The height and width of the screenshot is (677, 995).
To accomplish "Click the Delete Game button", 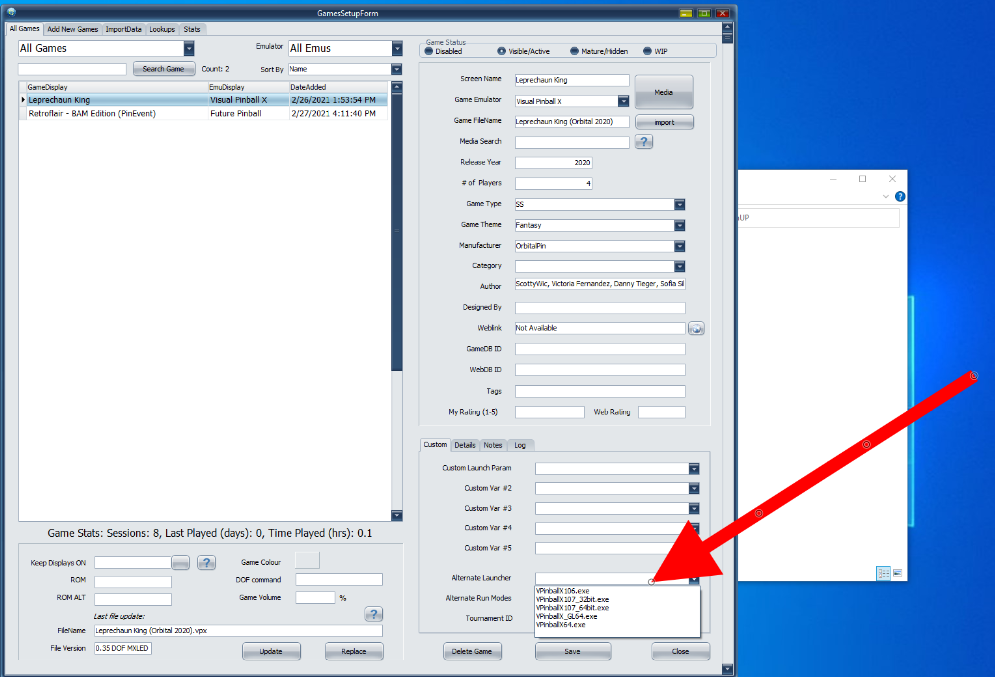I will click(x=473, y=651).
